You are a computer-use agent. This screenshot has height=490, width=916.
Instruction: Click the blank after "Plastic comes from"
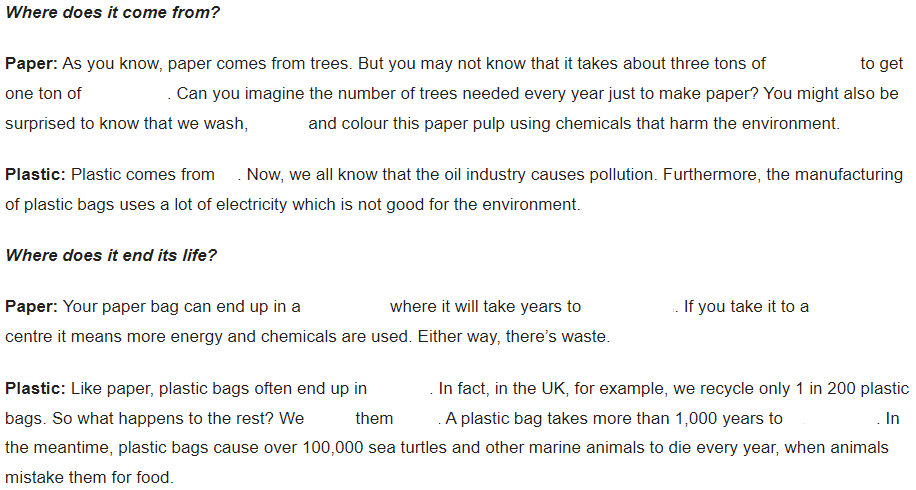(x=227, y=175)
